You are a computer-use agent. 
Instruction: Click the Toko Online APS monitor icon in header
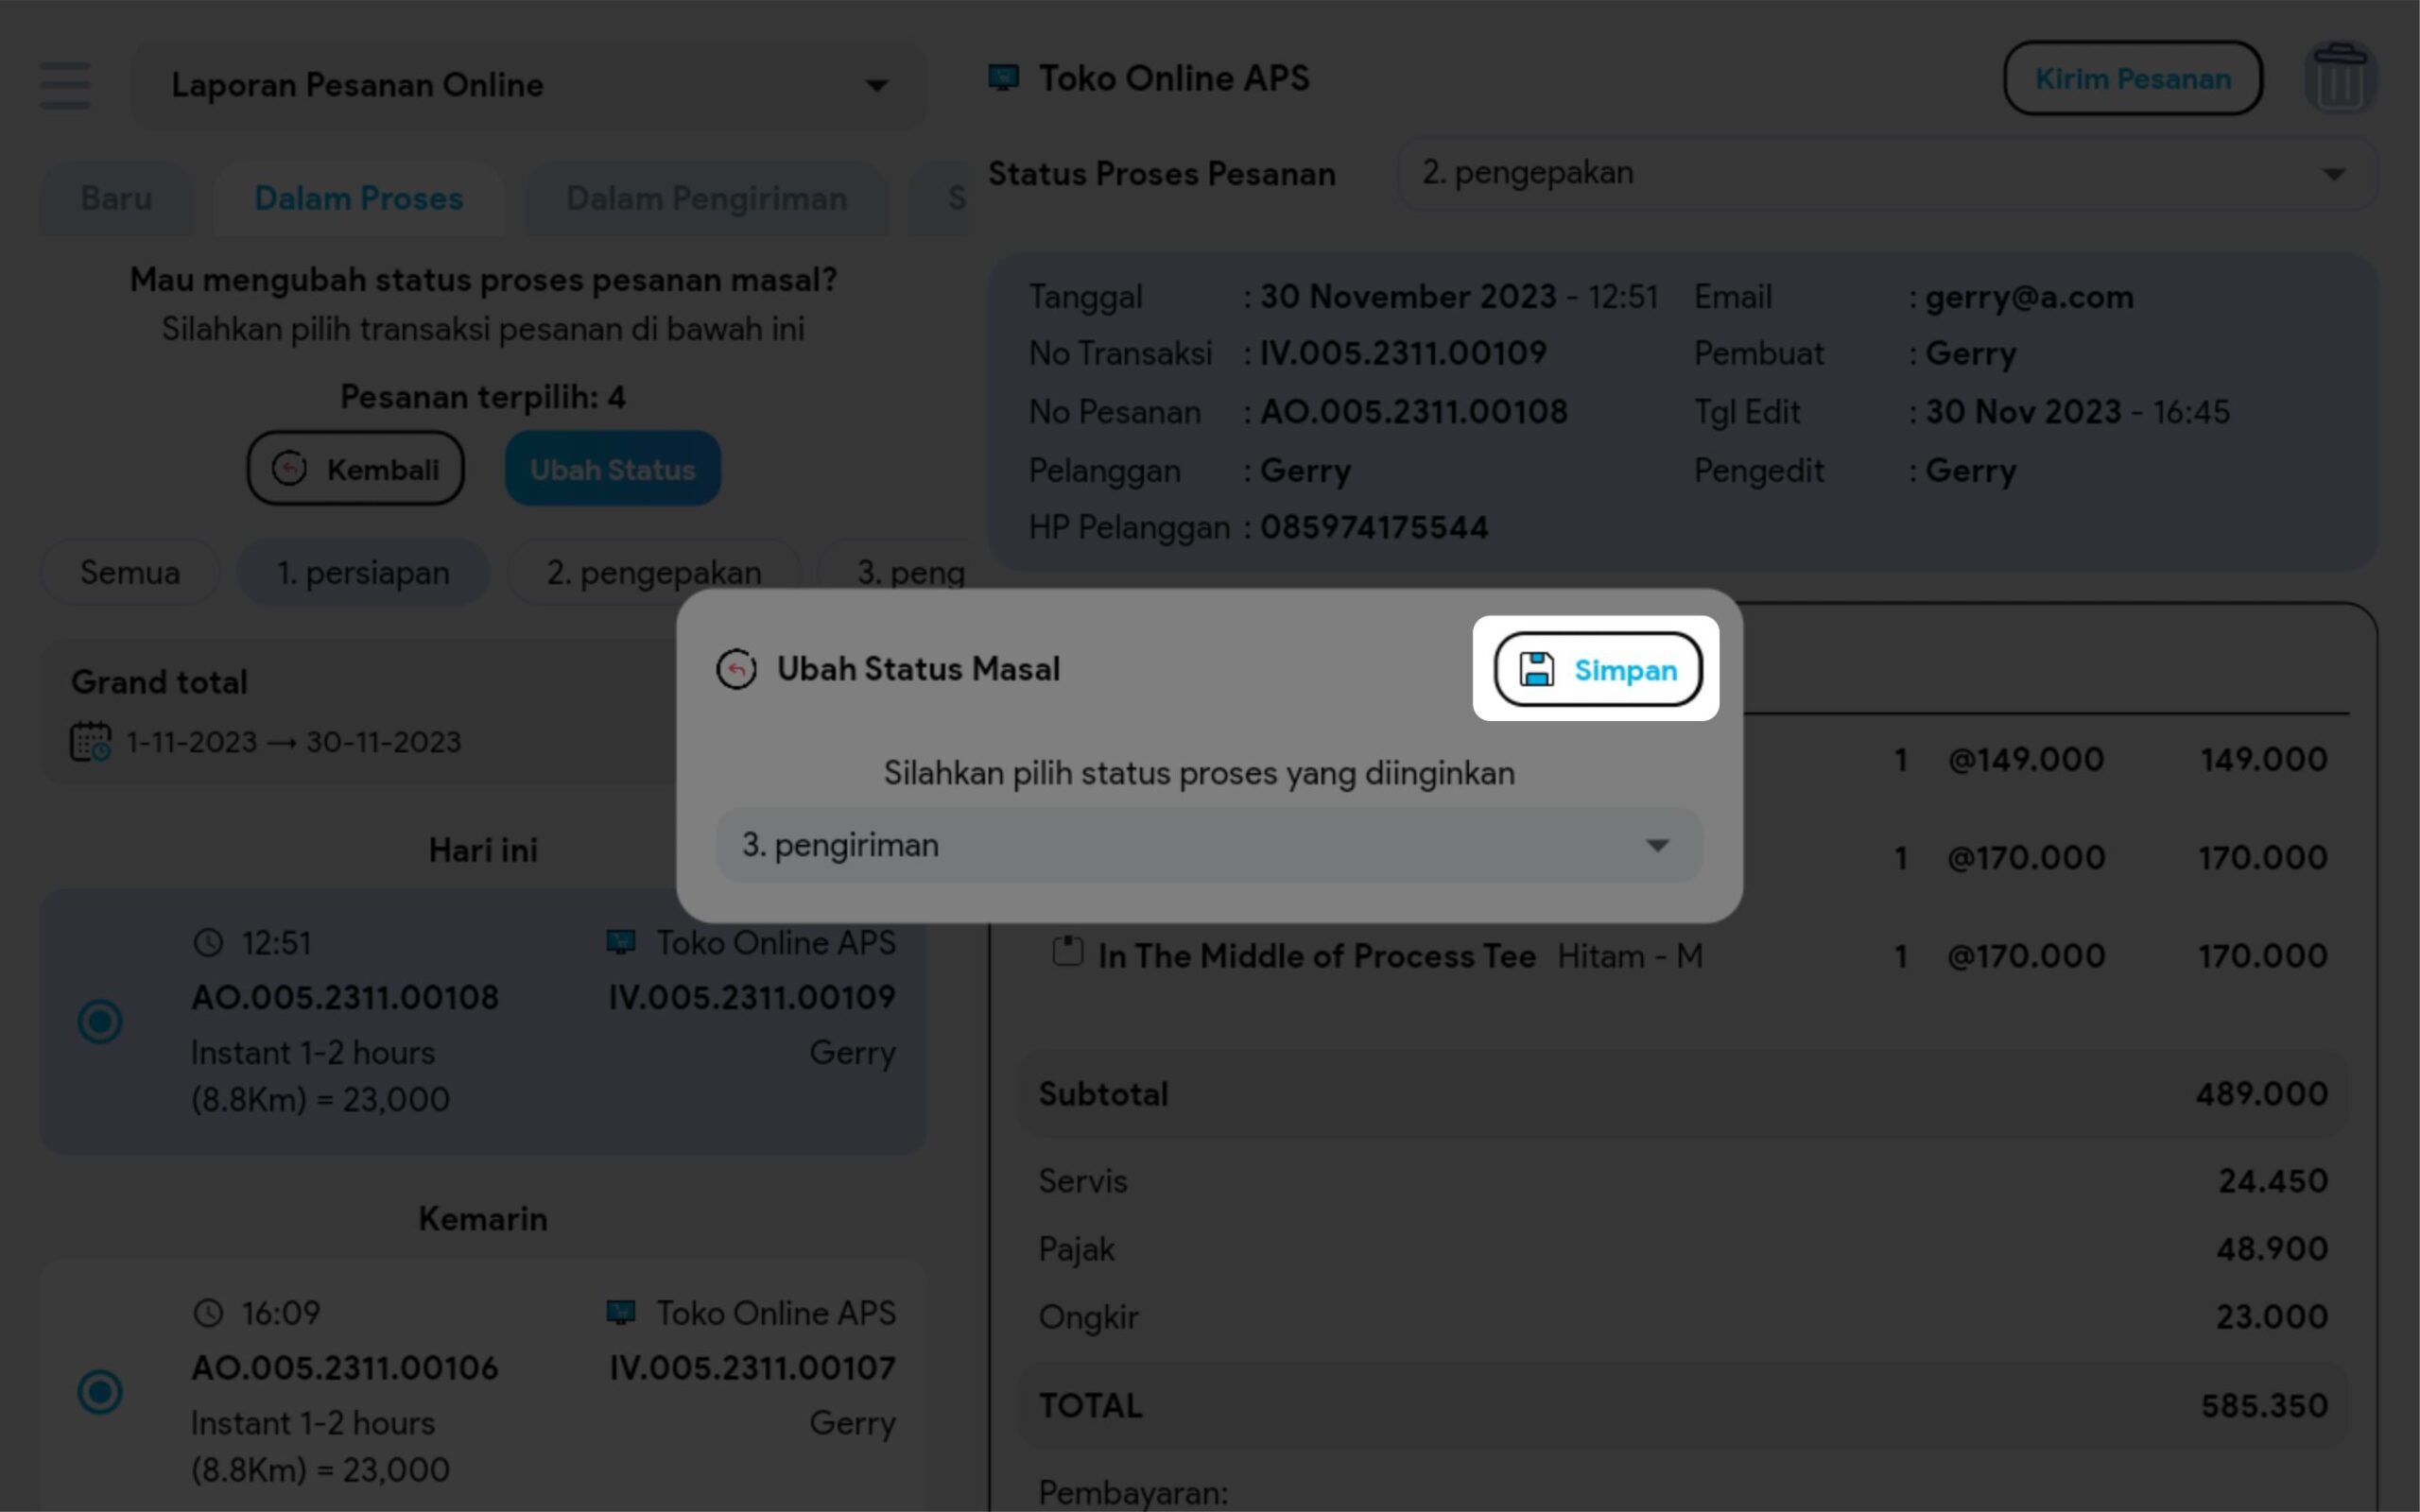pyautogui.click(x=1003, y=78)
